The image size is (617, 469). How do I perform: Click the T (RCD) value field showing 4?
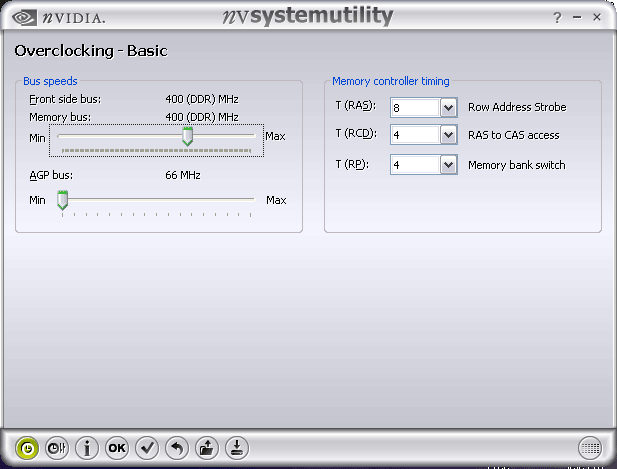coord(415,135)
